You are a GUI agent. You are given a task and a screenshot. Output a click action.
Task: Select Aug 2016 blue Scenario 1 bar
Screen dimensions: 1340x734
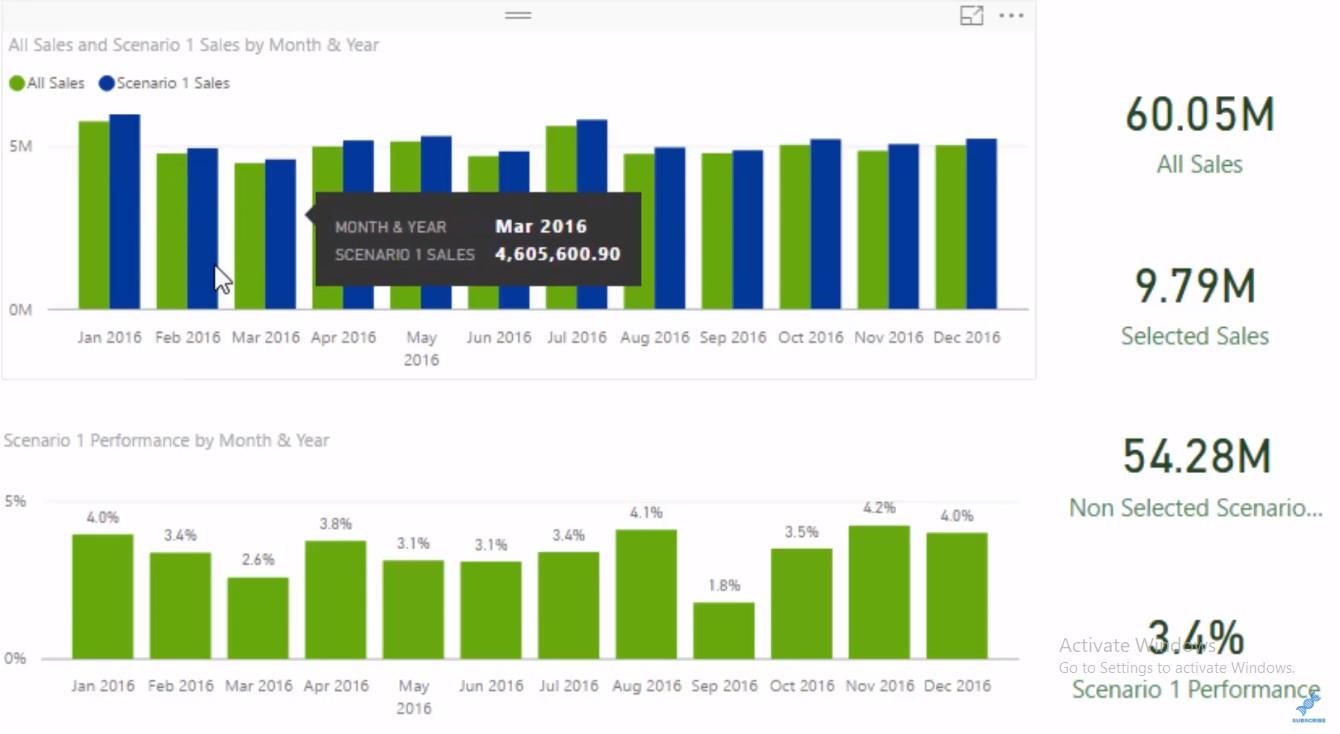pyautogui.click(x=670, y=228)
